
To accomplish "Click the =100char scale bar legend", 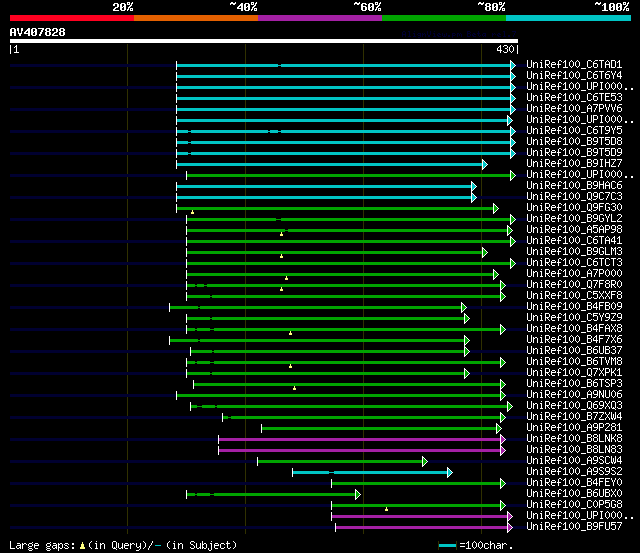I will pyautogui.click(x=476, y=545).
